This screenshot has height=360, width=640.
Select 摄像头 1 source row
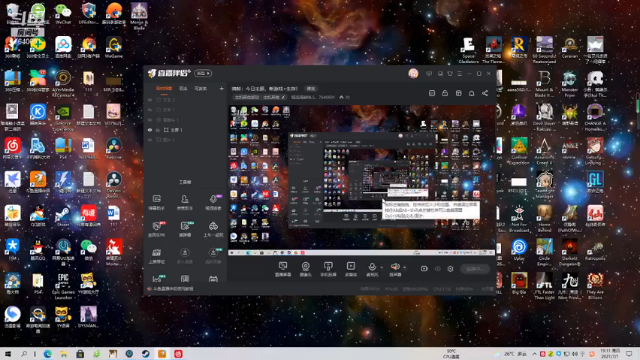pyautogui.click(x=186, y=120)
